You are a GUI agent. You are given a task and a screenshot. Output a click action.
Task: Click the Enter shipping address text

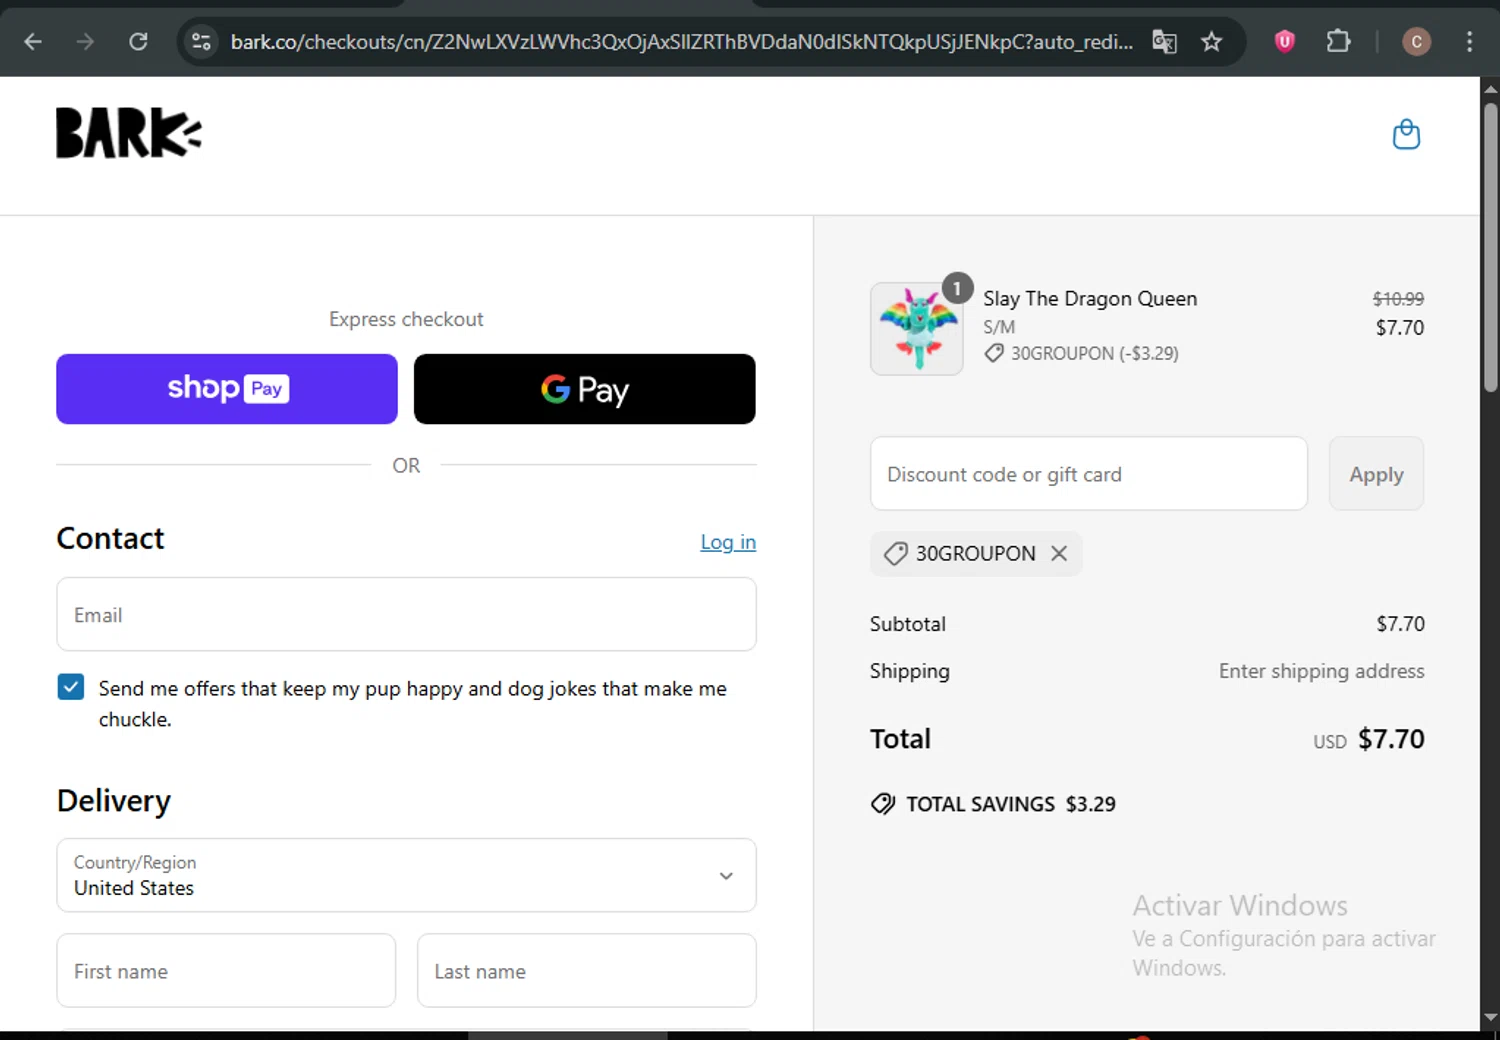pos(1321,671)
